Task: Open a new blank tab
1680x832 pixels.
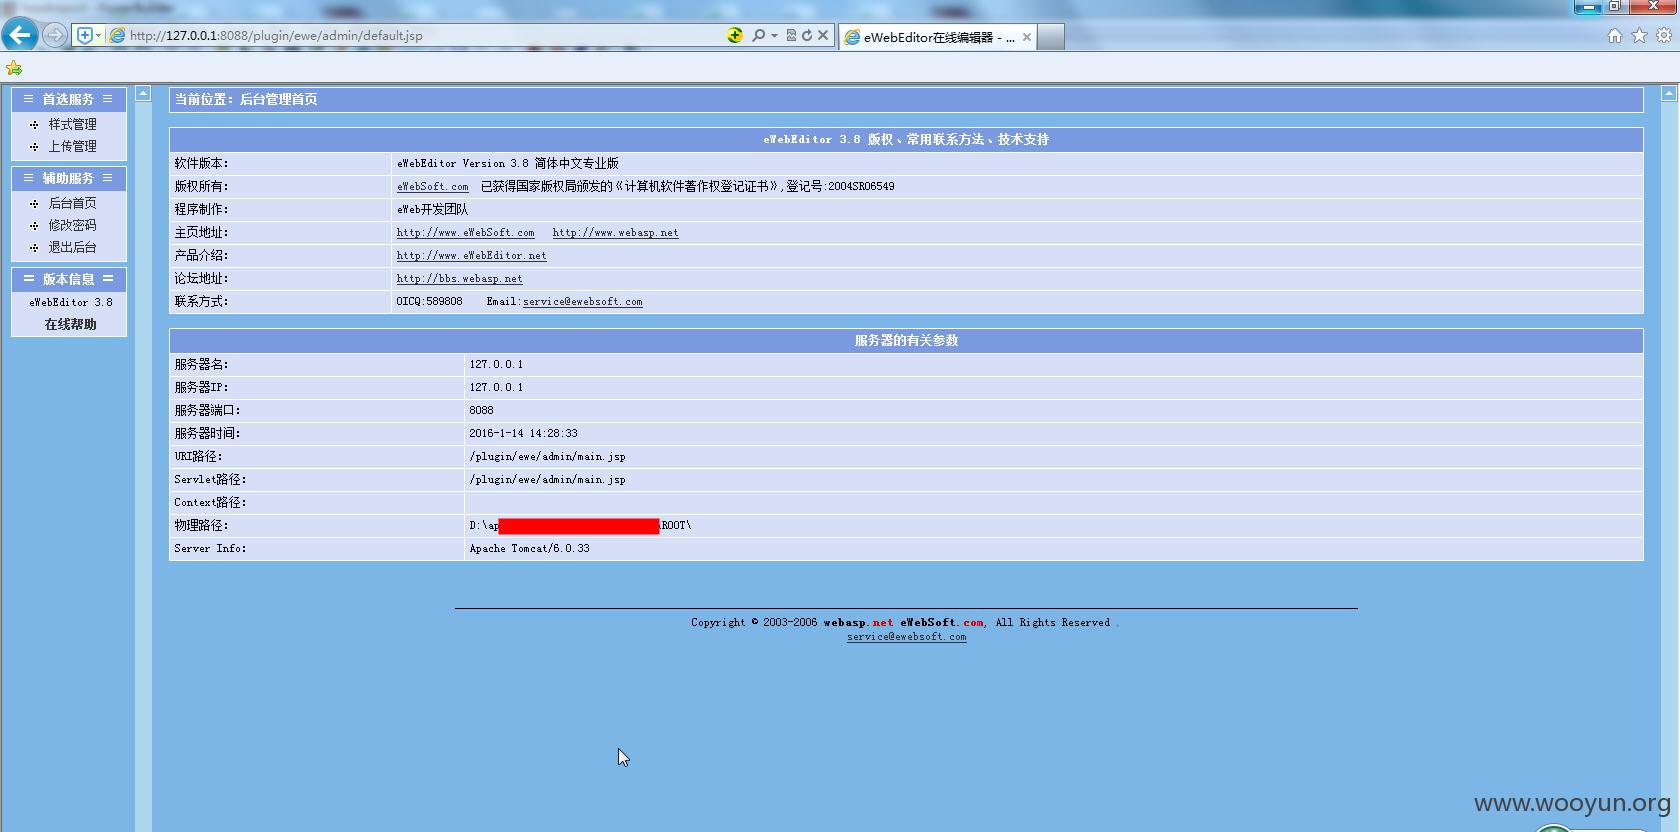Action: [x=1051, y=37]
